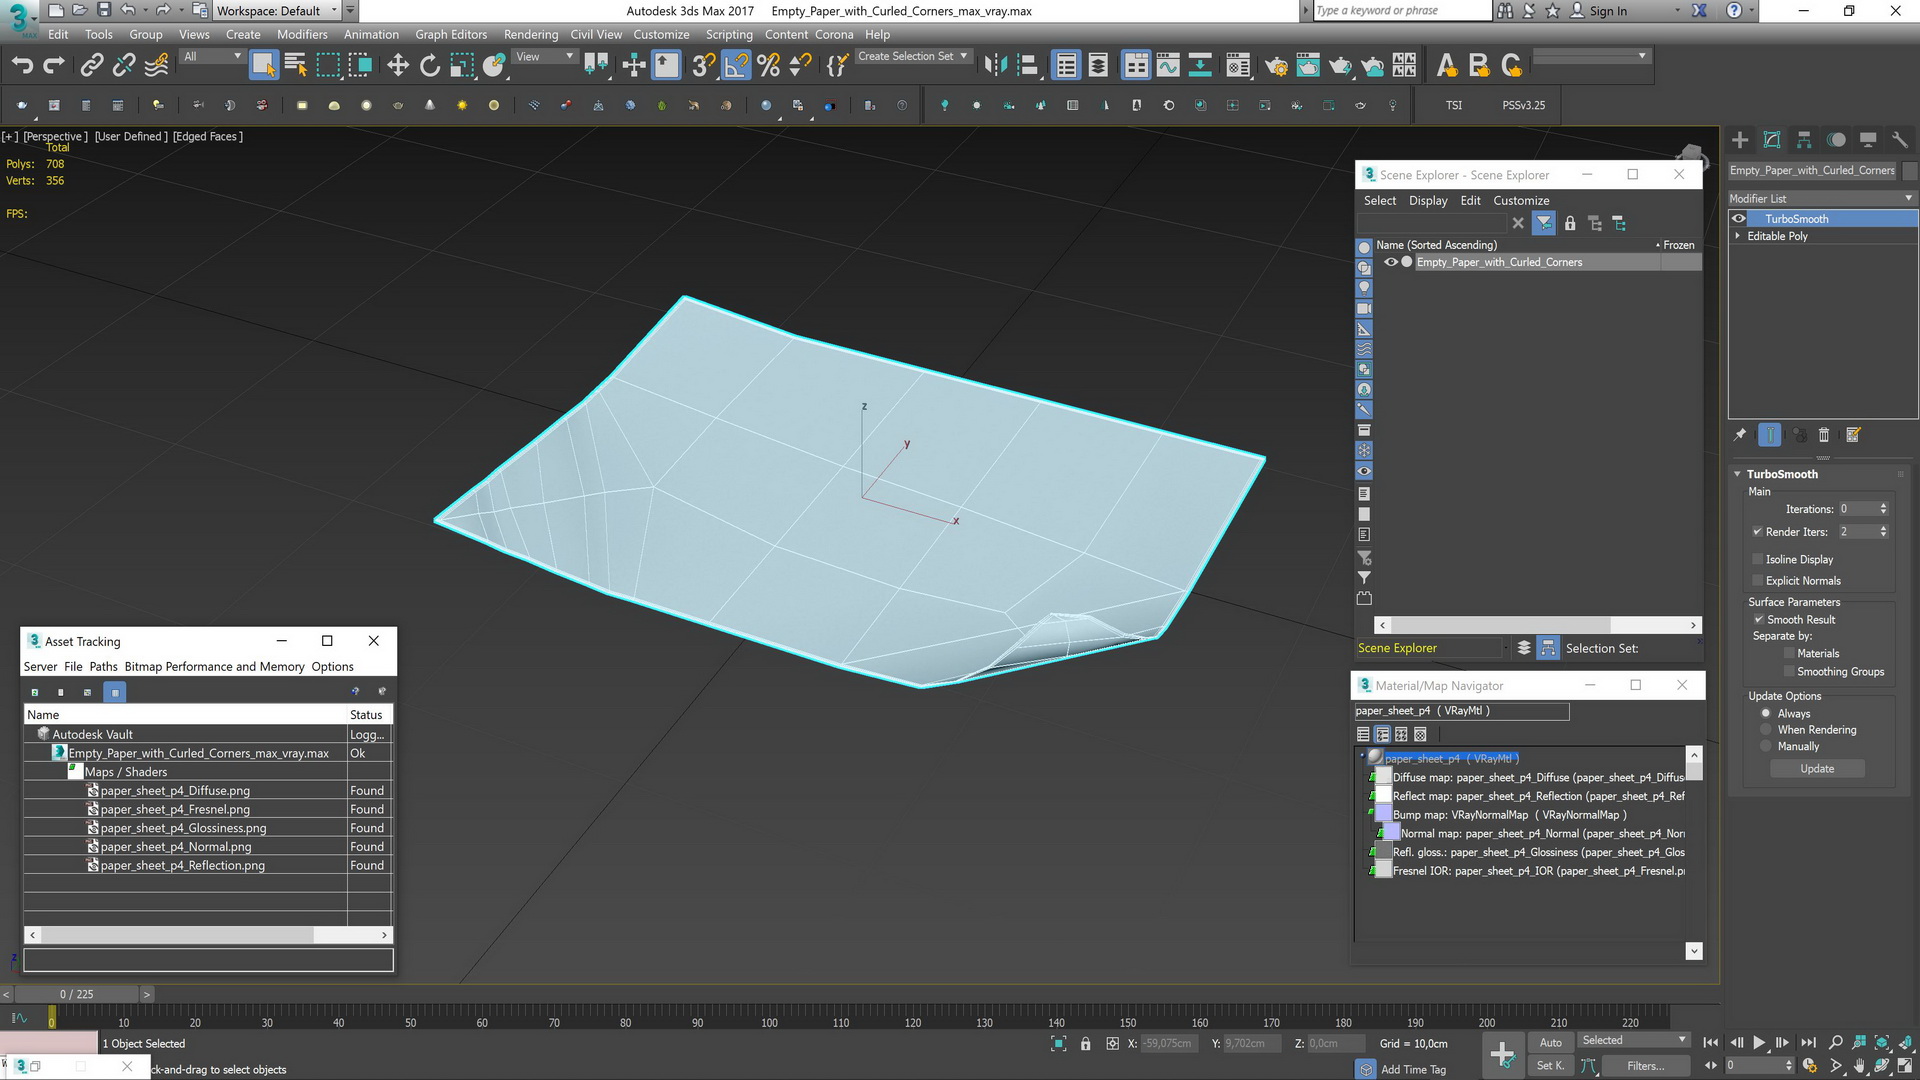
Task: Open the Rendering menu
Action: 531,34
